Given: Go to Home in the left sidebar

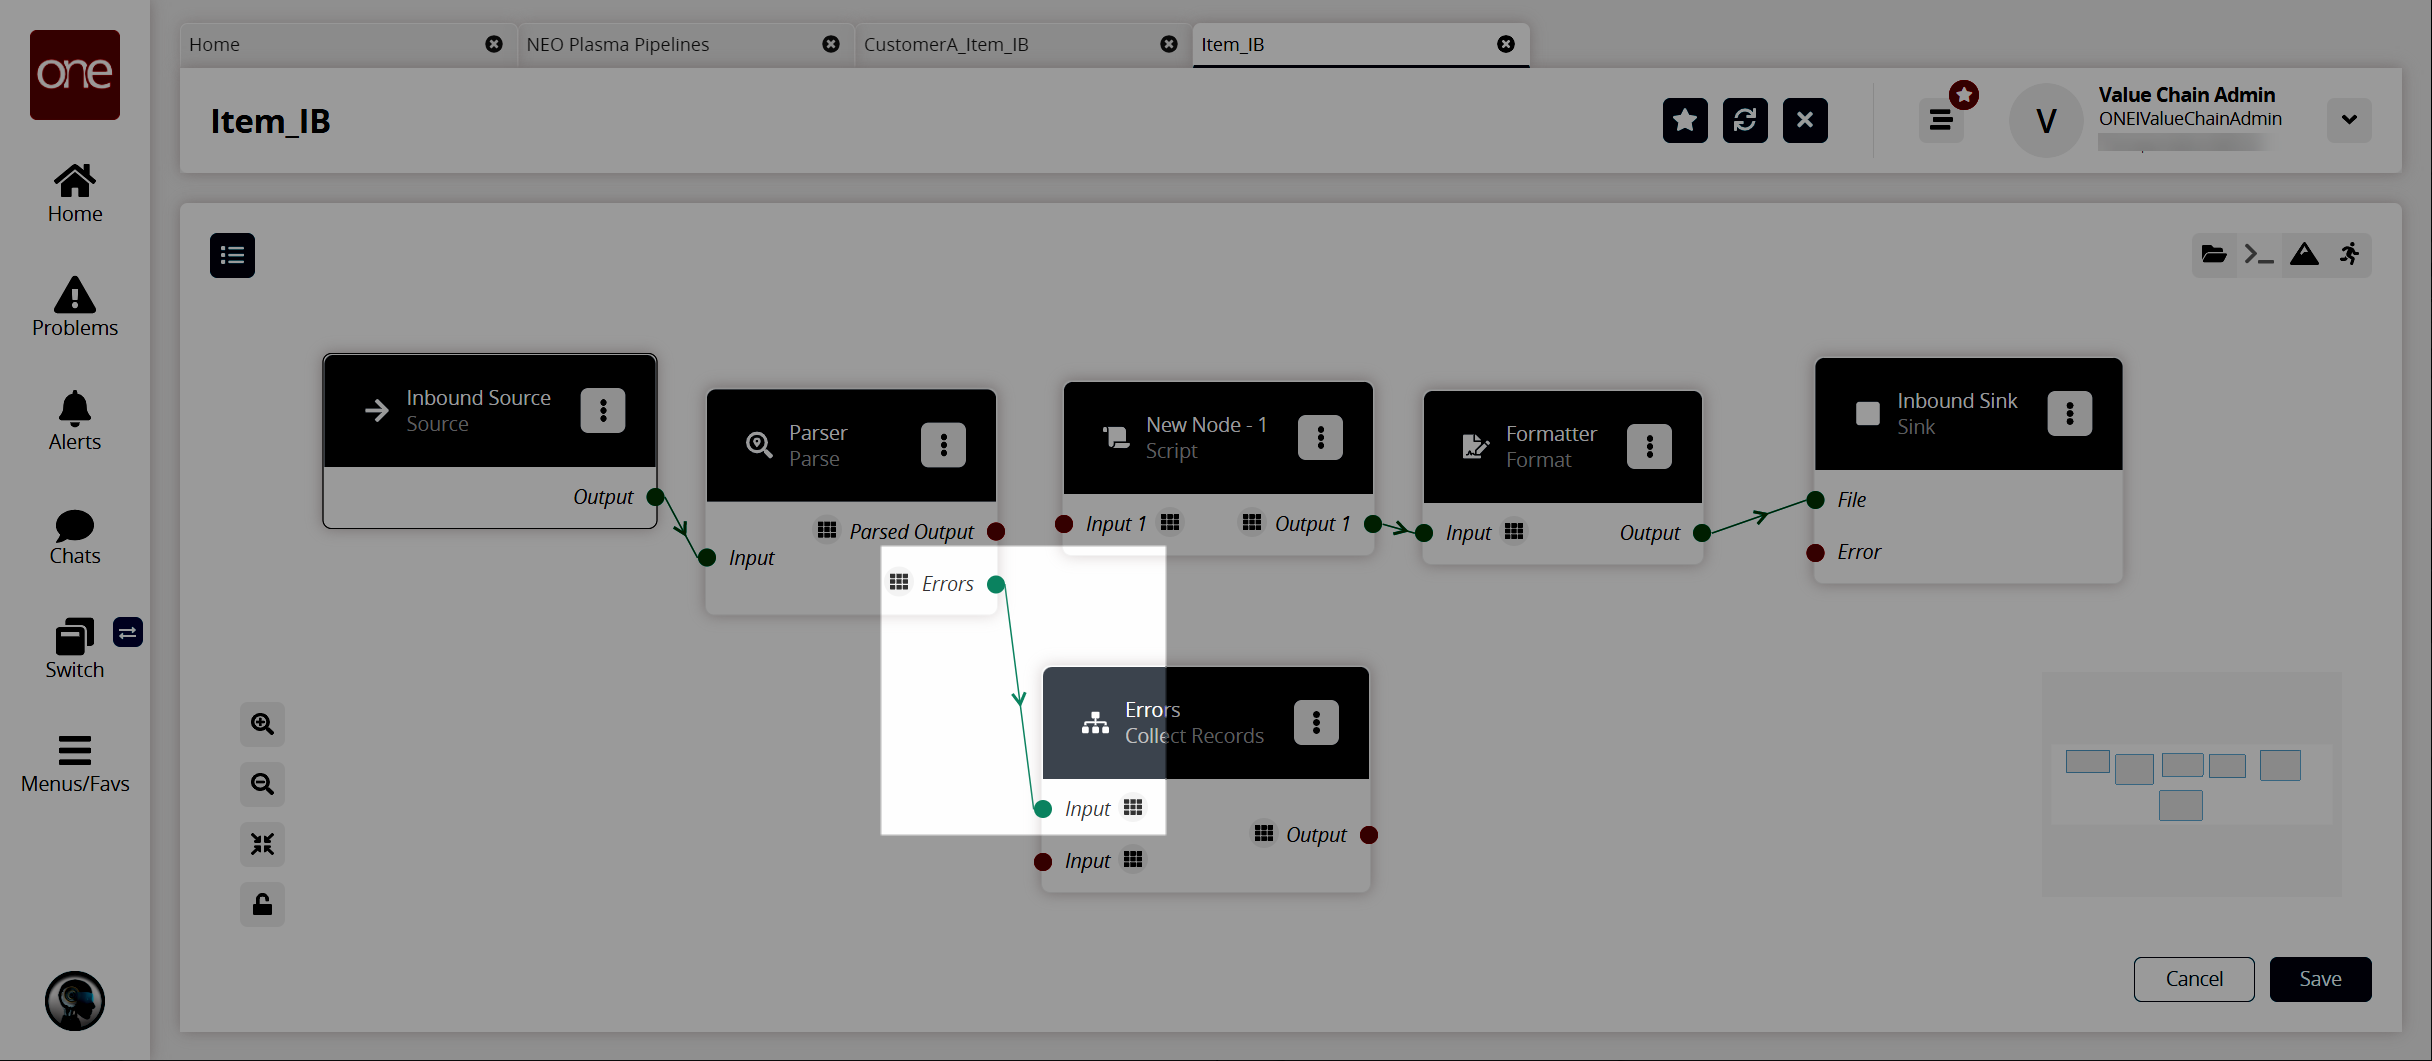Looking at the screenshot, I should point(75,194).
